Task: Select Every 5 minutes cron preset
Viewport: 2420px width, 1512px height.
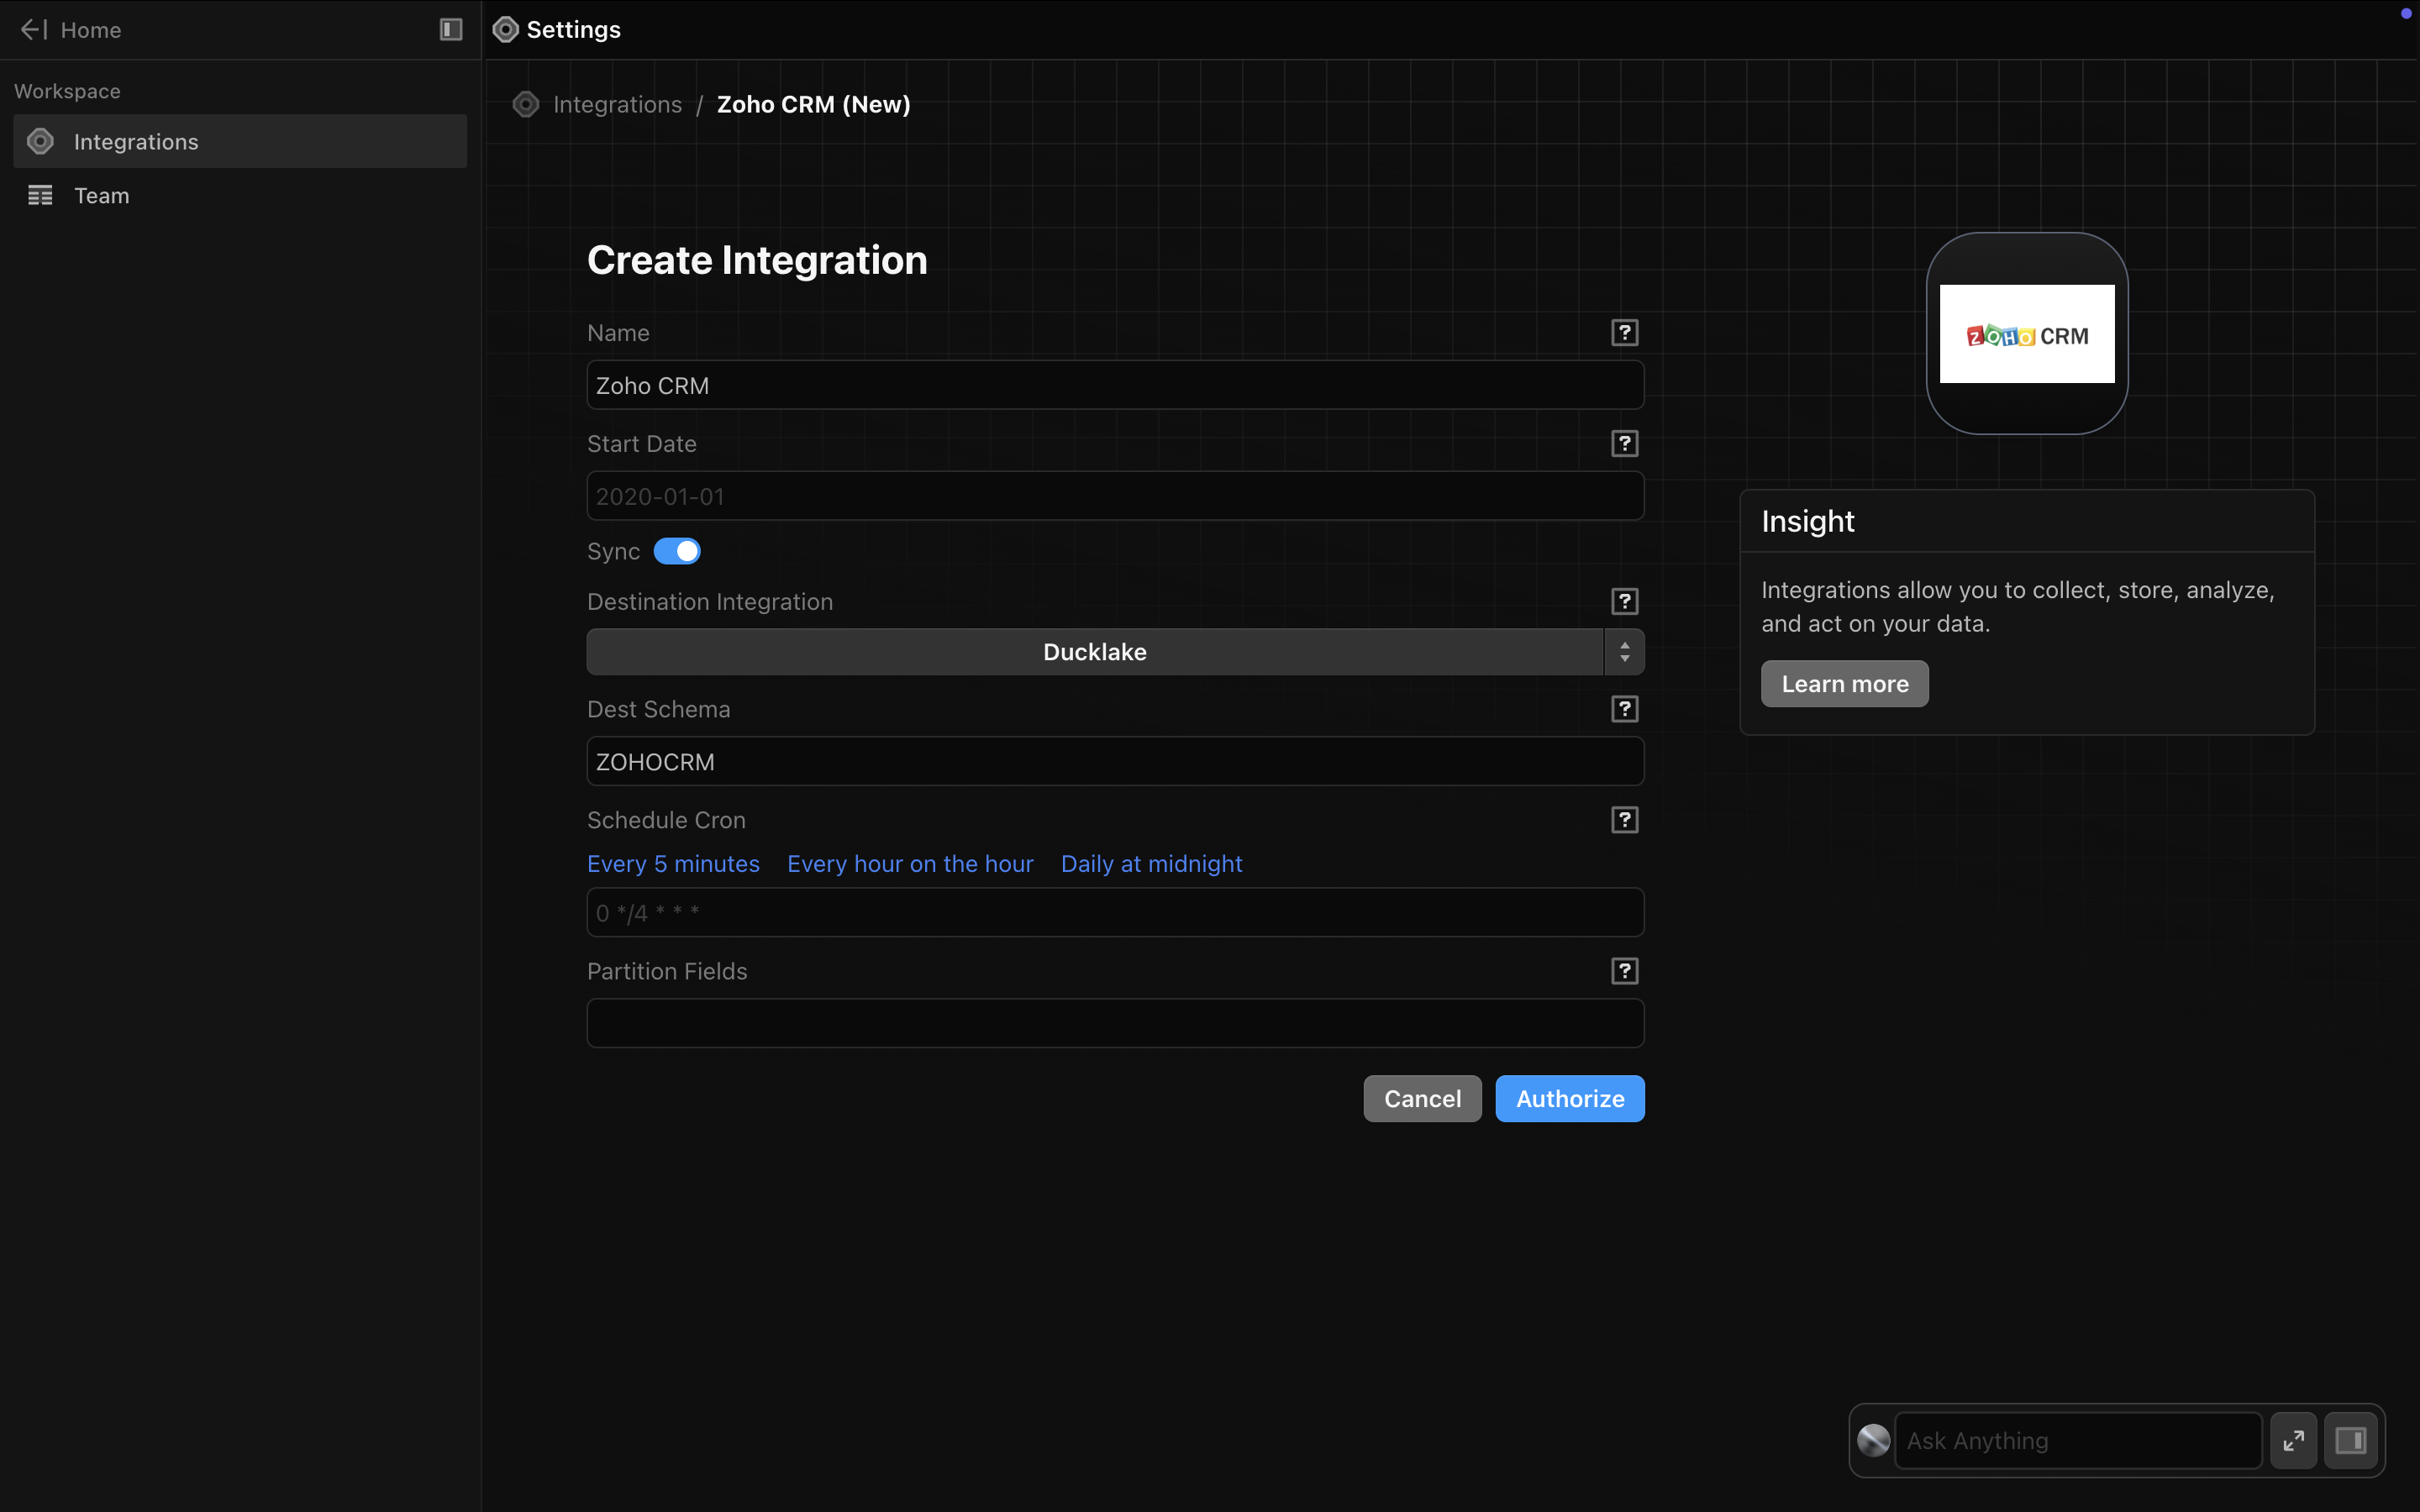Action: (x=673, y=864)
